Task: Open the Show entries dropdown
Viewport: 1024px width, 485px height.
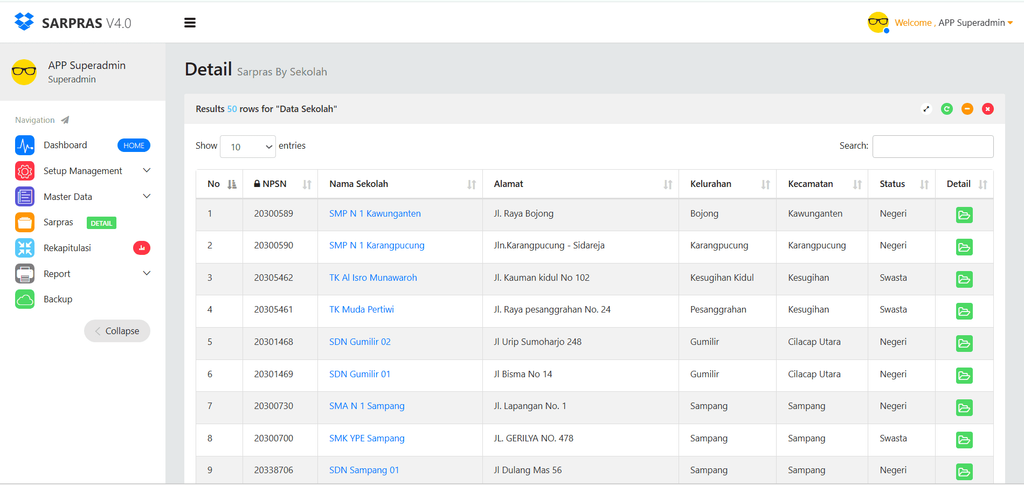Action: tap(248, 147)
